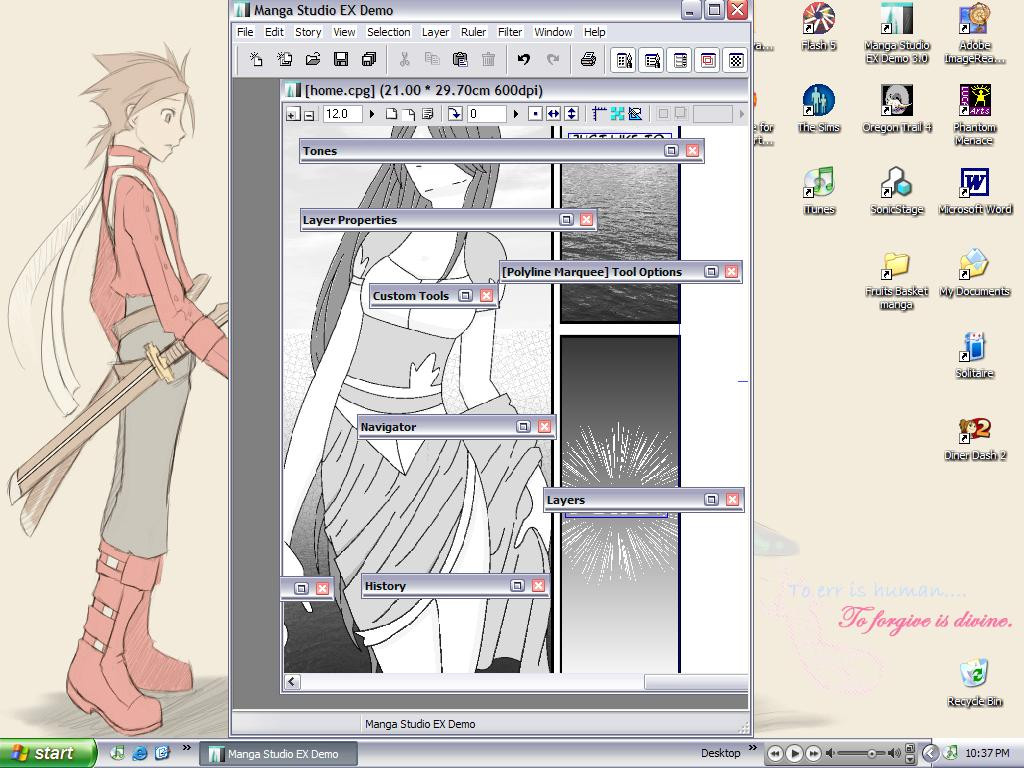Open the rotation angle arrow dropdown

click(516, 114)
